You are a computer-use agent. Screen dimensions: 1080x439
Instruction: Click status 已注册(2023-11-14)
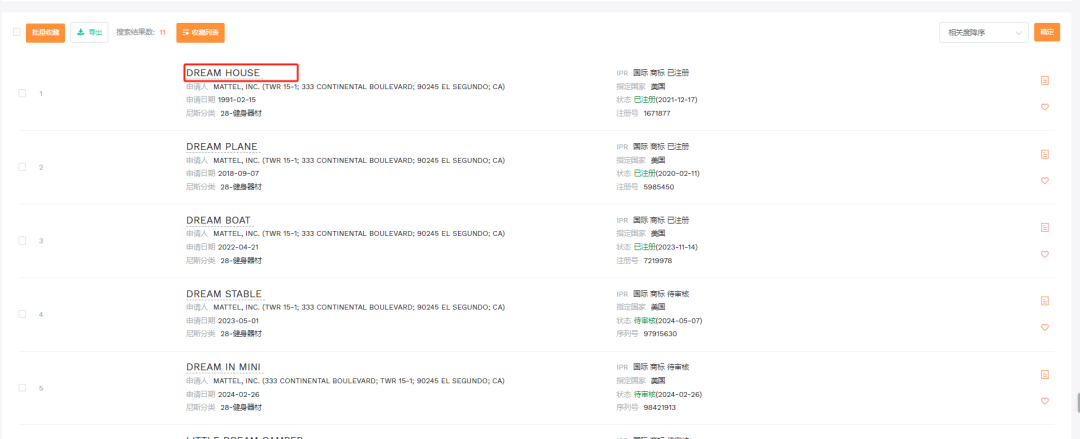click(665, 247)
